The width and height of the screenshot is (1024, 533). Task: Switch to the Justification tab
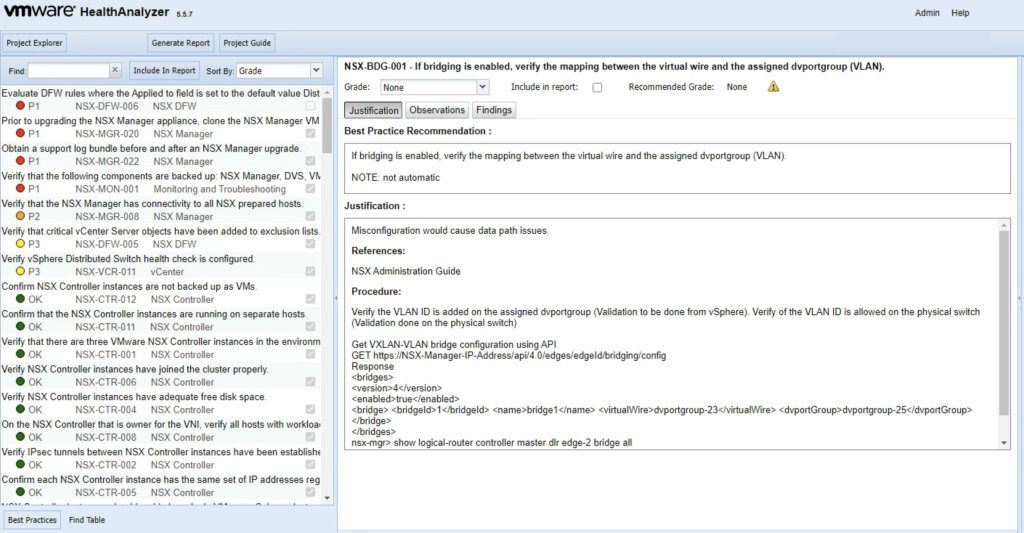pos(373,110)
